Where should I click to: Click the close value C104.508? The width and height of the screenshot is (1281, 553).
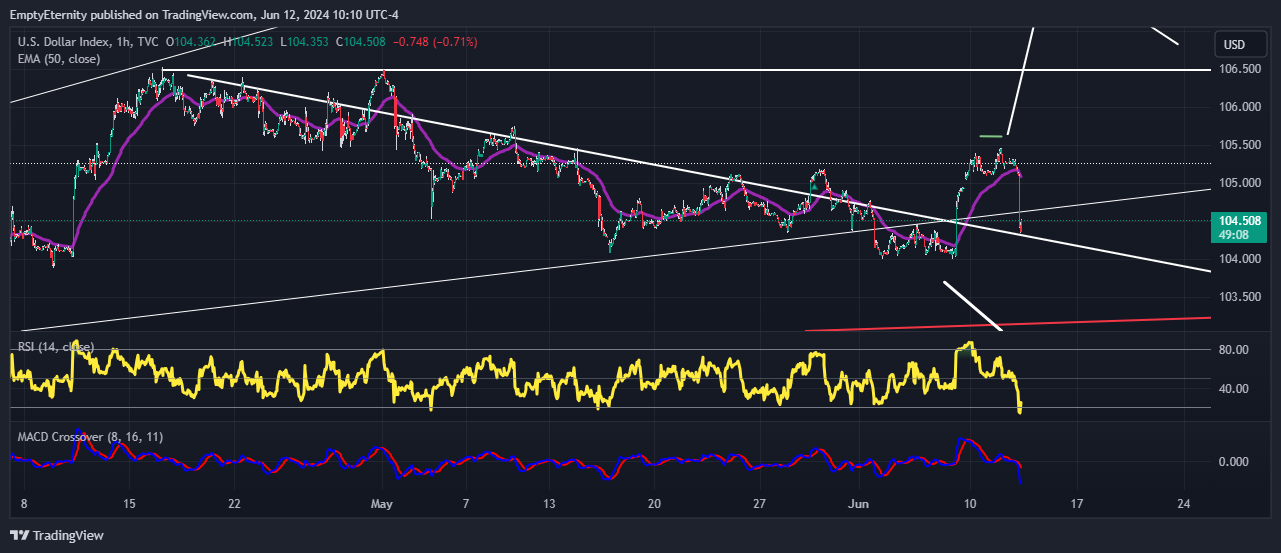tap(361, 42)
